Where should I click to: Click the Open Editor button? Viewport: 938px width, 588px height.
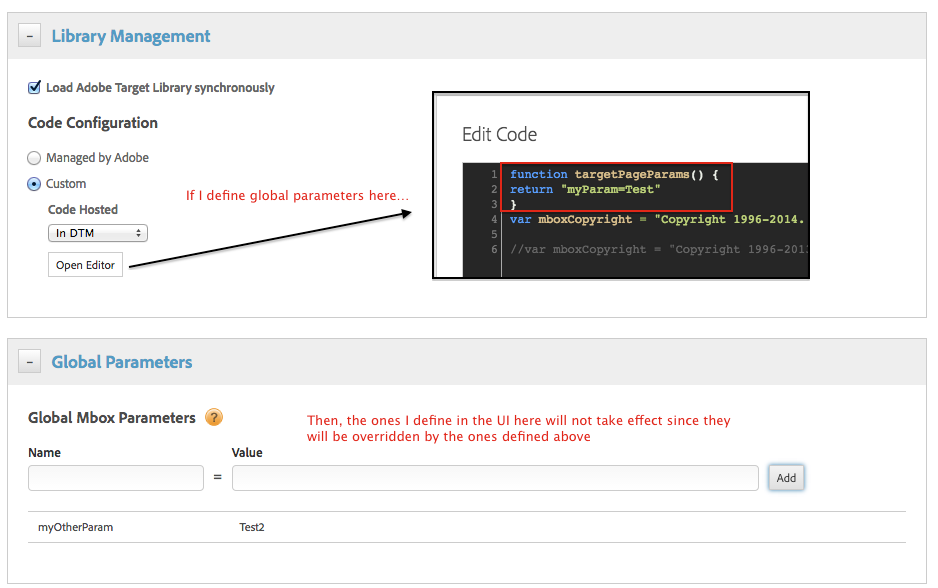pos(85,264)
